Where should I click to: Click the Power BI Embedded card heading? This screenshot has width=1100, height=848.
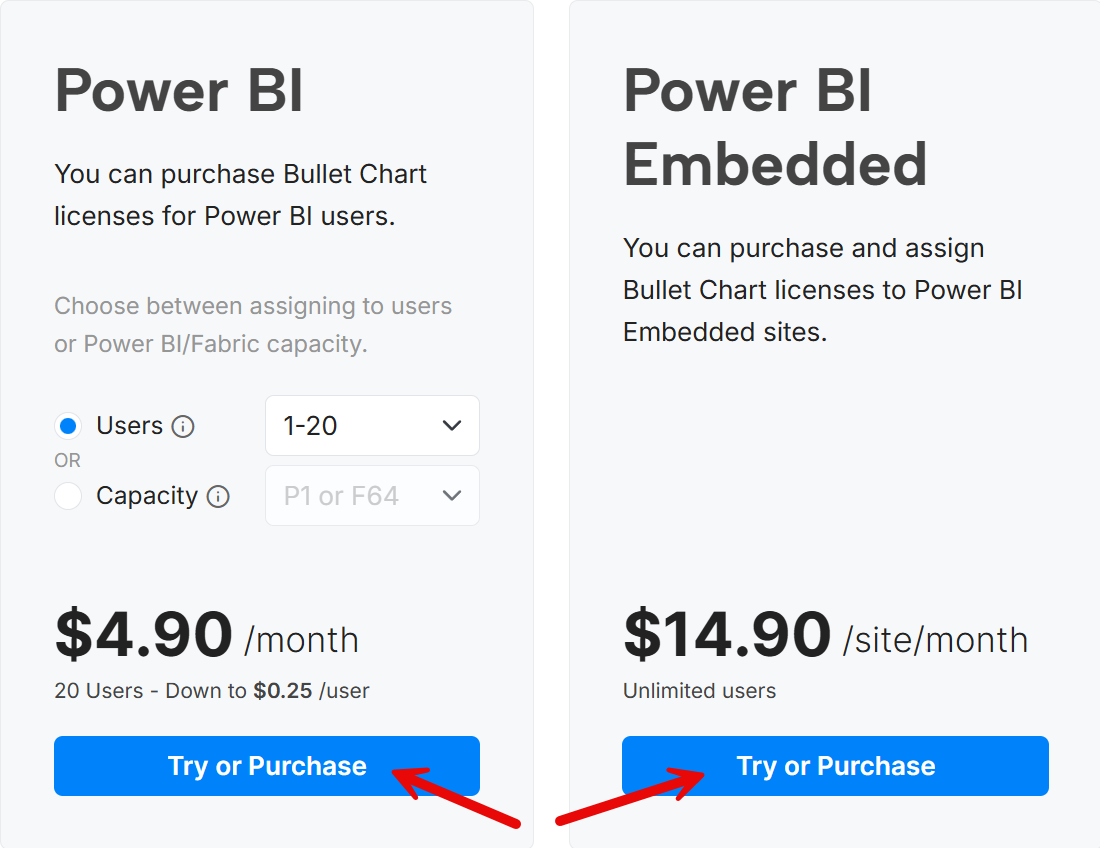click(x=775, y=128)
